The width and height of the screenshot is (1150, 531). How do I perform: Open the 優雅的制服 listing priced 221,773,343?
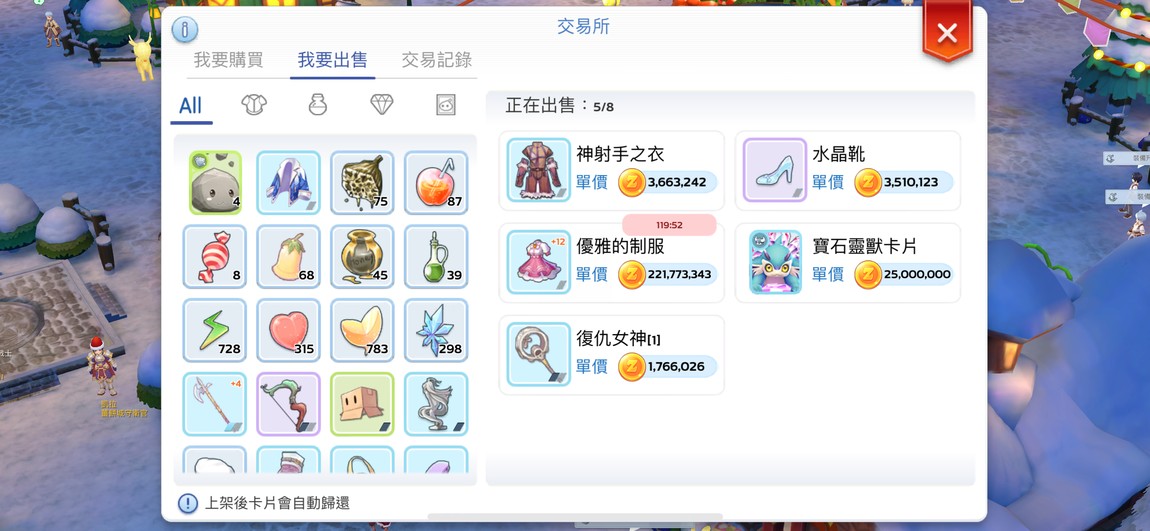(x=612, y=263)
